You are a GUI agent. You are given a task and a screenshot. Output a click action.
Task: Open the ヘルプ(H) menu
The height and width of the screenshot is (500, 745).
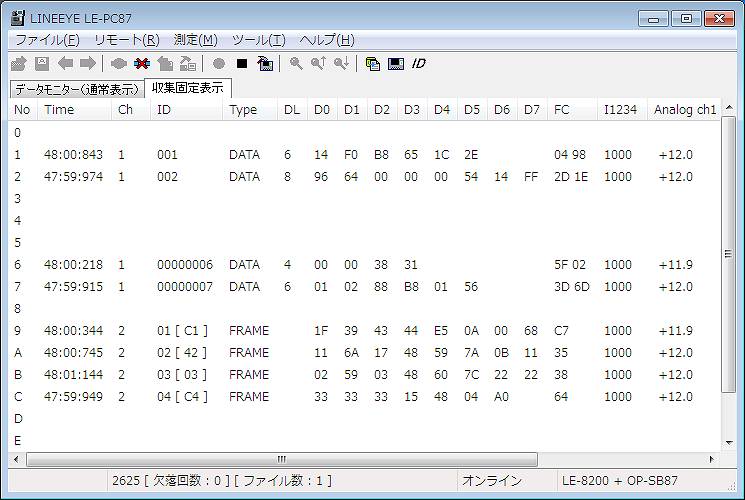pos(327,40)
